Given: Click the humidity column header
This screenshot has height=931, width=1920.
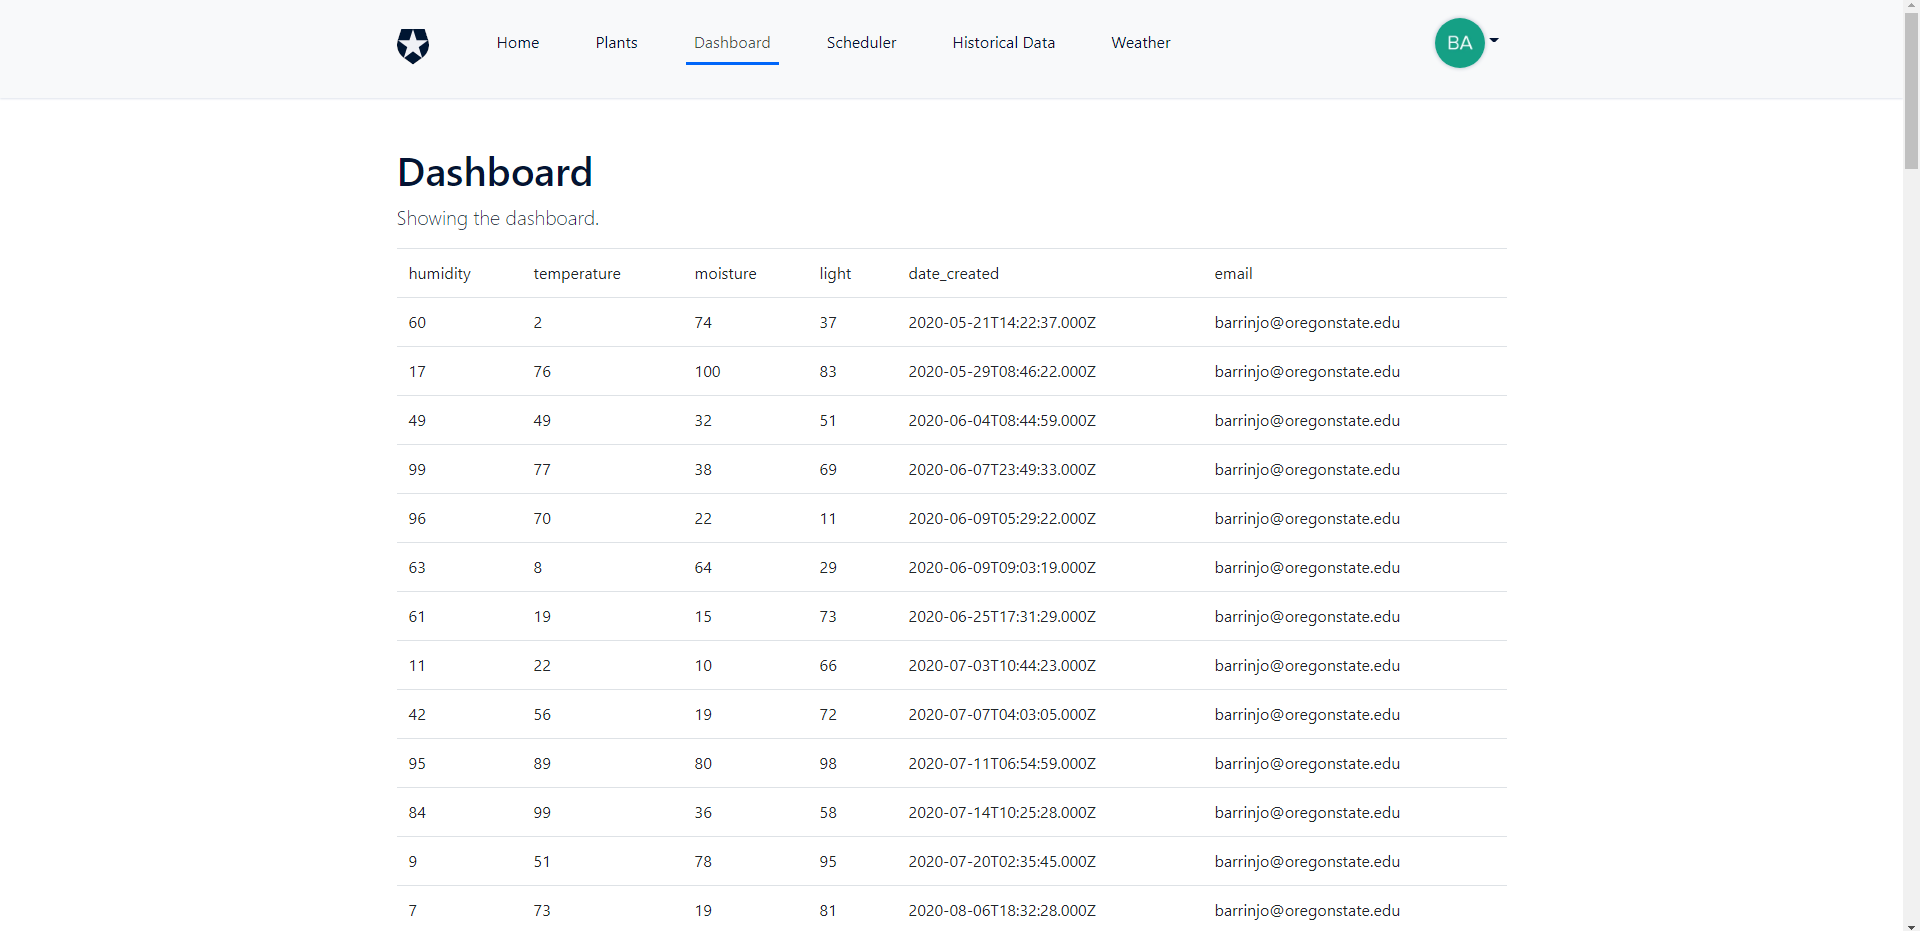Looking at the screenshot, I should (439, 274).
